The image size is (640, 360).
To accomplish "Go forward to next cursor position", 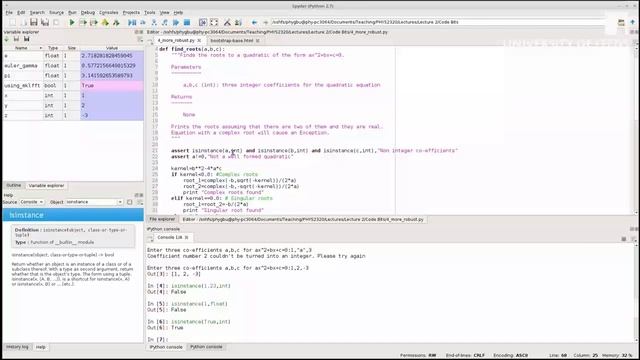I will tap(265, 22).
